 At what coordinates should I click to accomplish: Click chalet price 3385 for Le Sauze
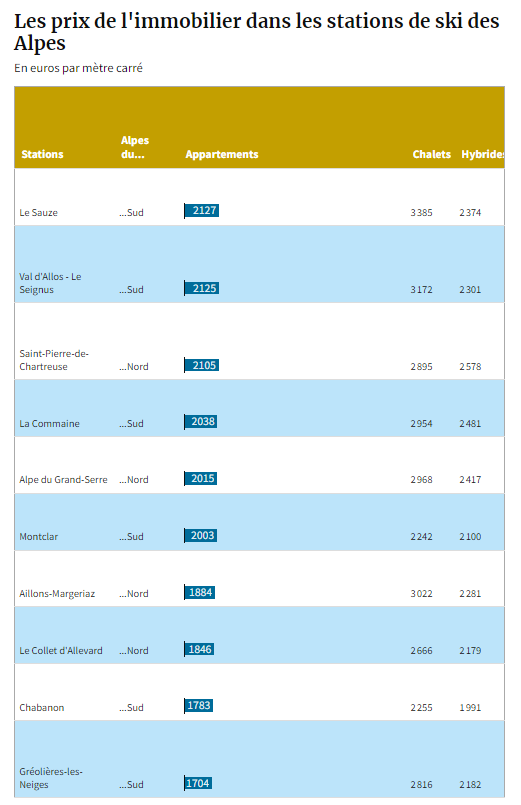click(421, 213)
